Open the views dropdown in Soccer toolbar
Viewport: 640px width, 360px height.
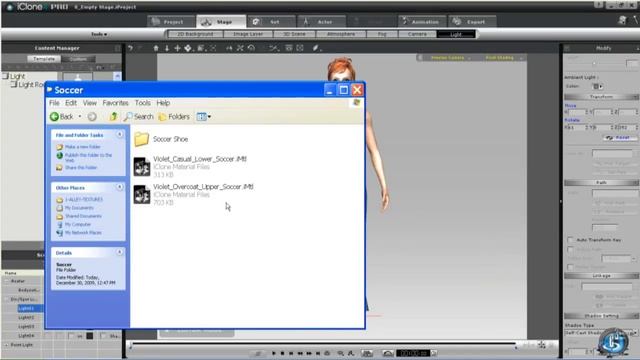pyautogui.click(x=204, y=117)
